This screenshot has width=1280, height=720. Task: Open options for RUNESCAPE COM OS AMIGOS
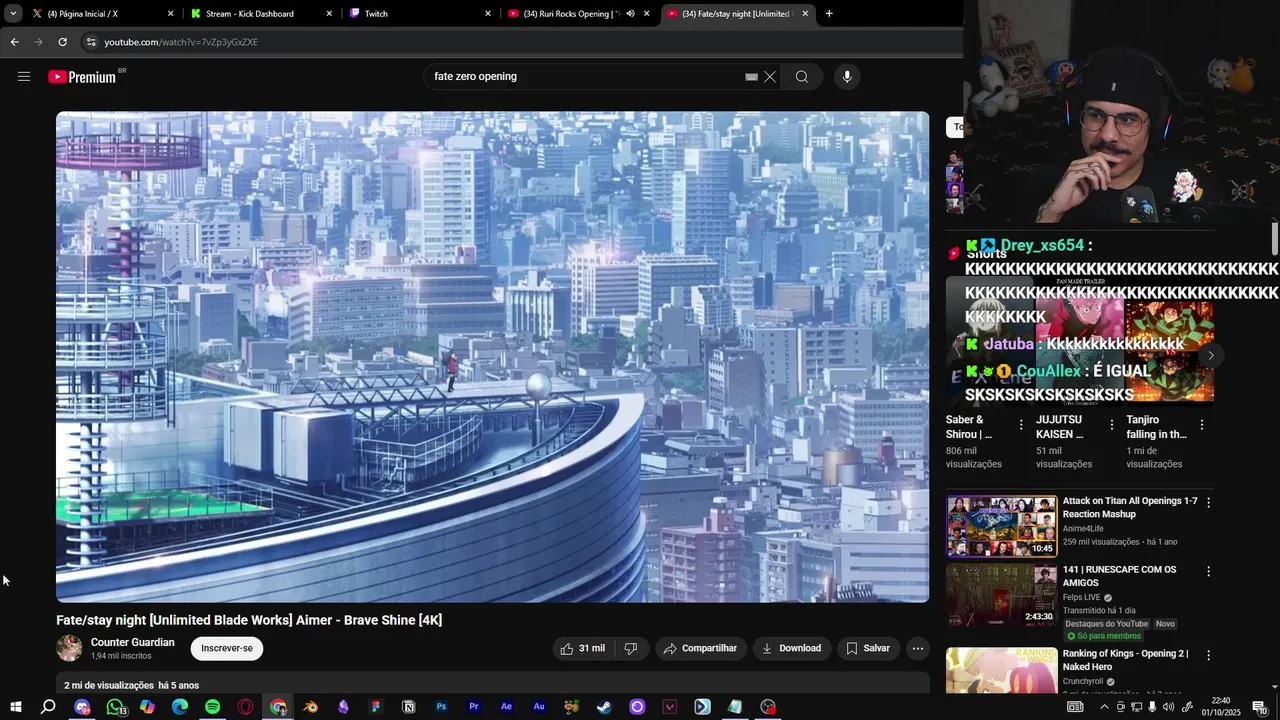click(x=1208, y=572)
